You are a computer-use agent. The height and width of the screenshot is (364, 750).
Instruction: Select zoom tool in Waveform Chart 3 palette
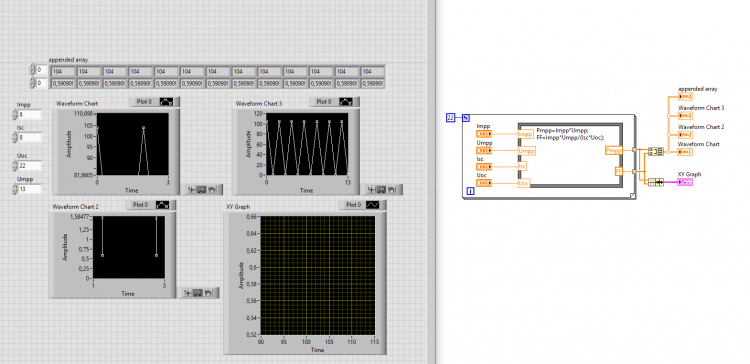[381, 189]
